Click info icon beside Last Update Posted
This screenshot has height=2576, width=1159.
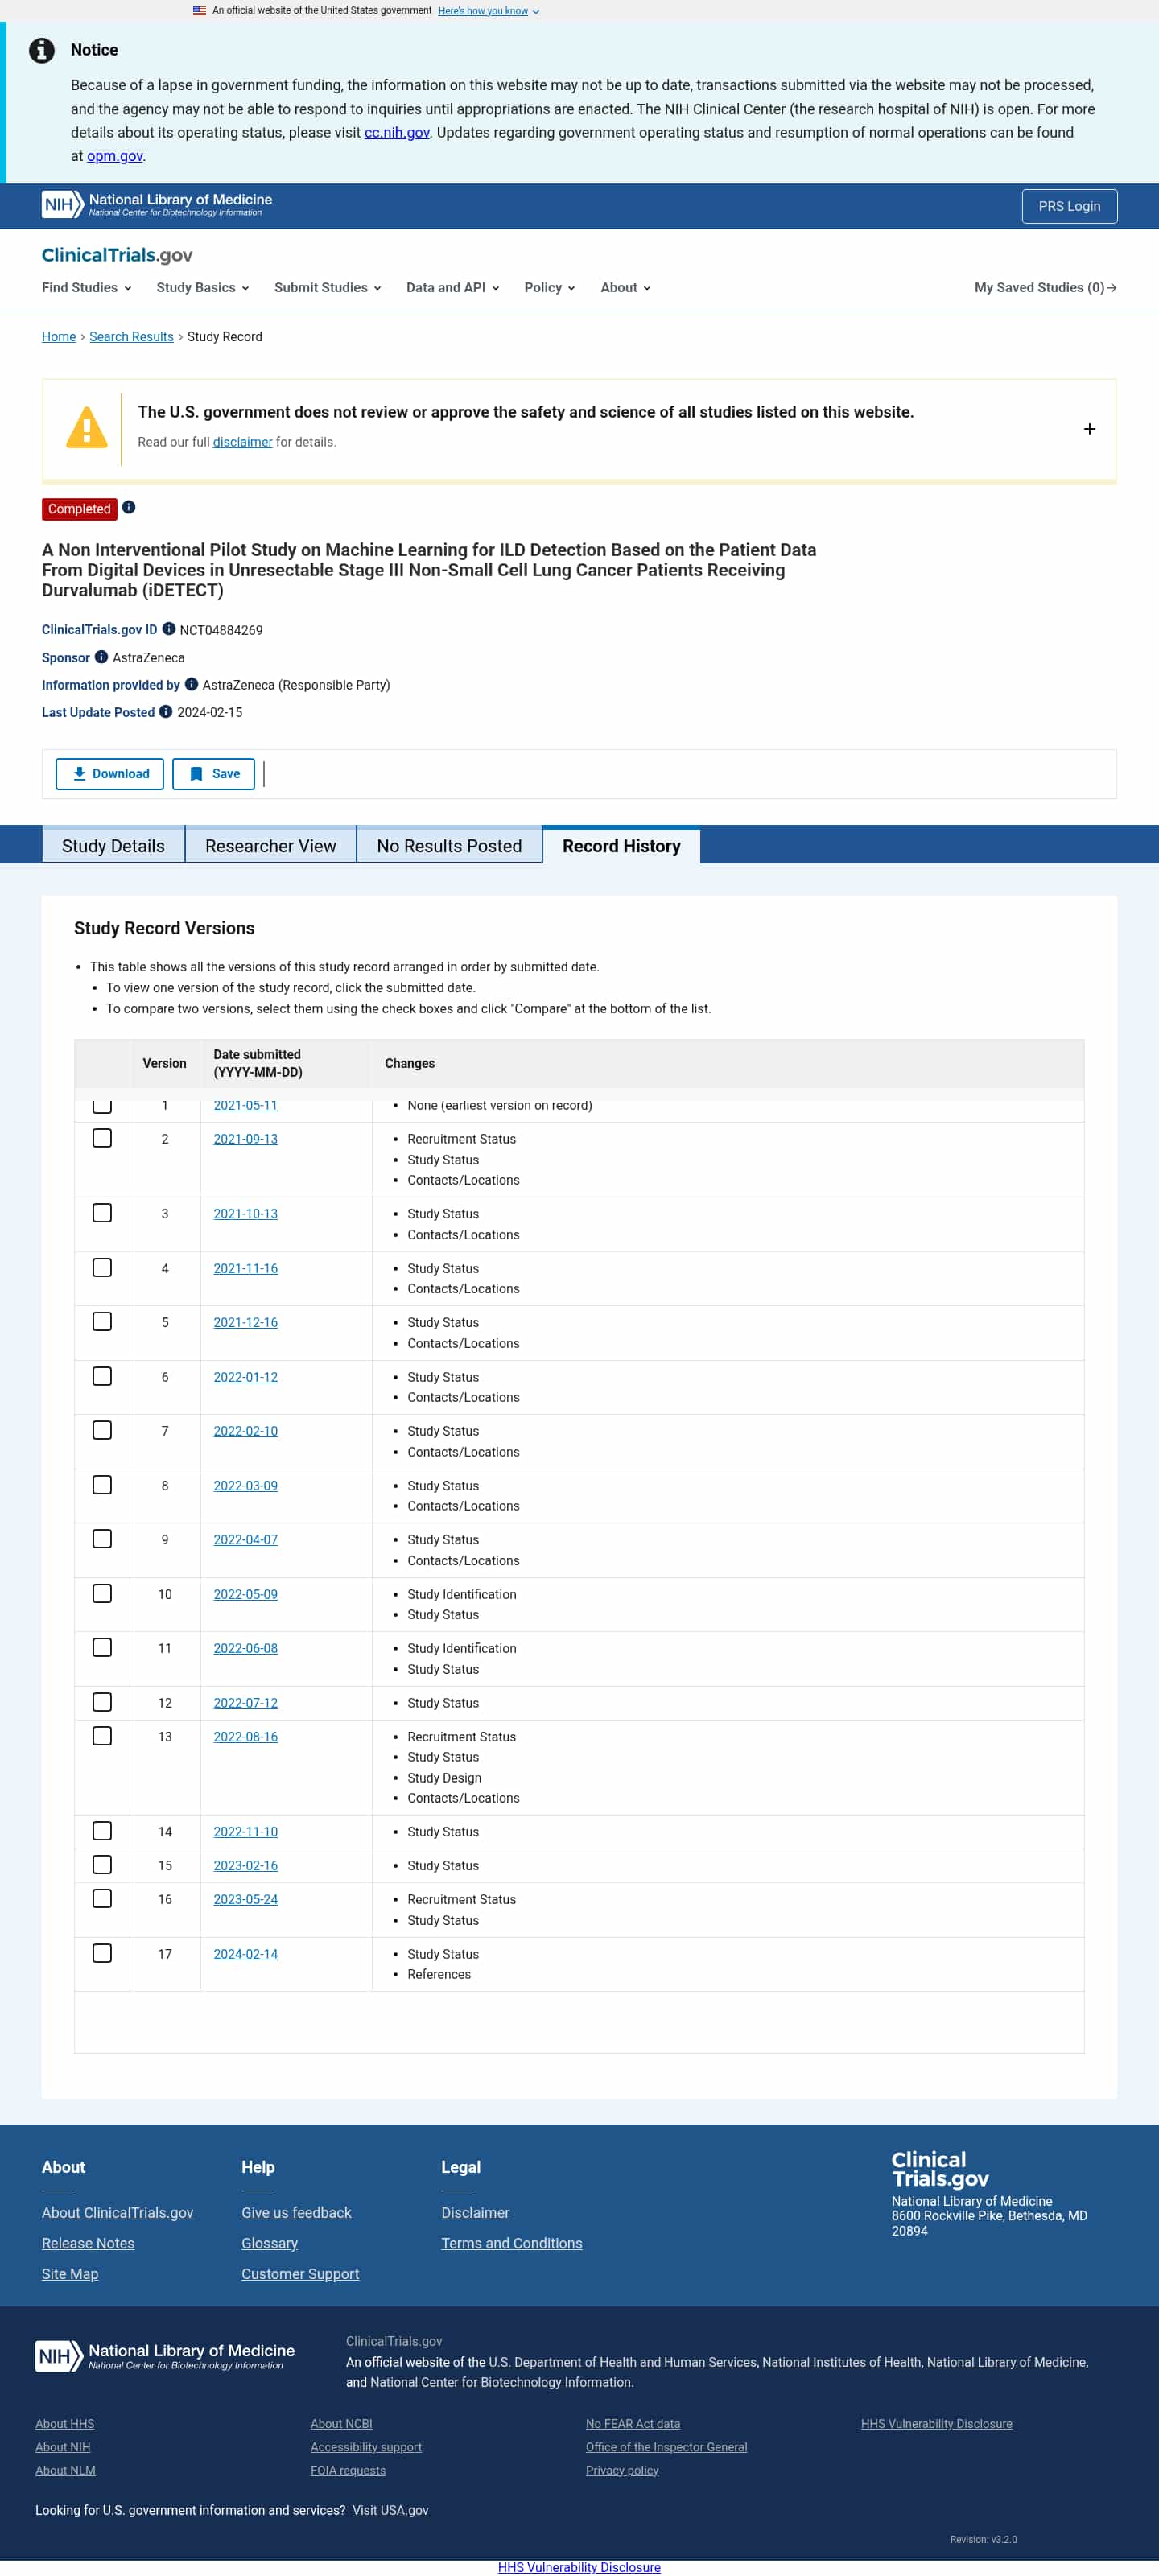coord(166,712)
